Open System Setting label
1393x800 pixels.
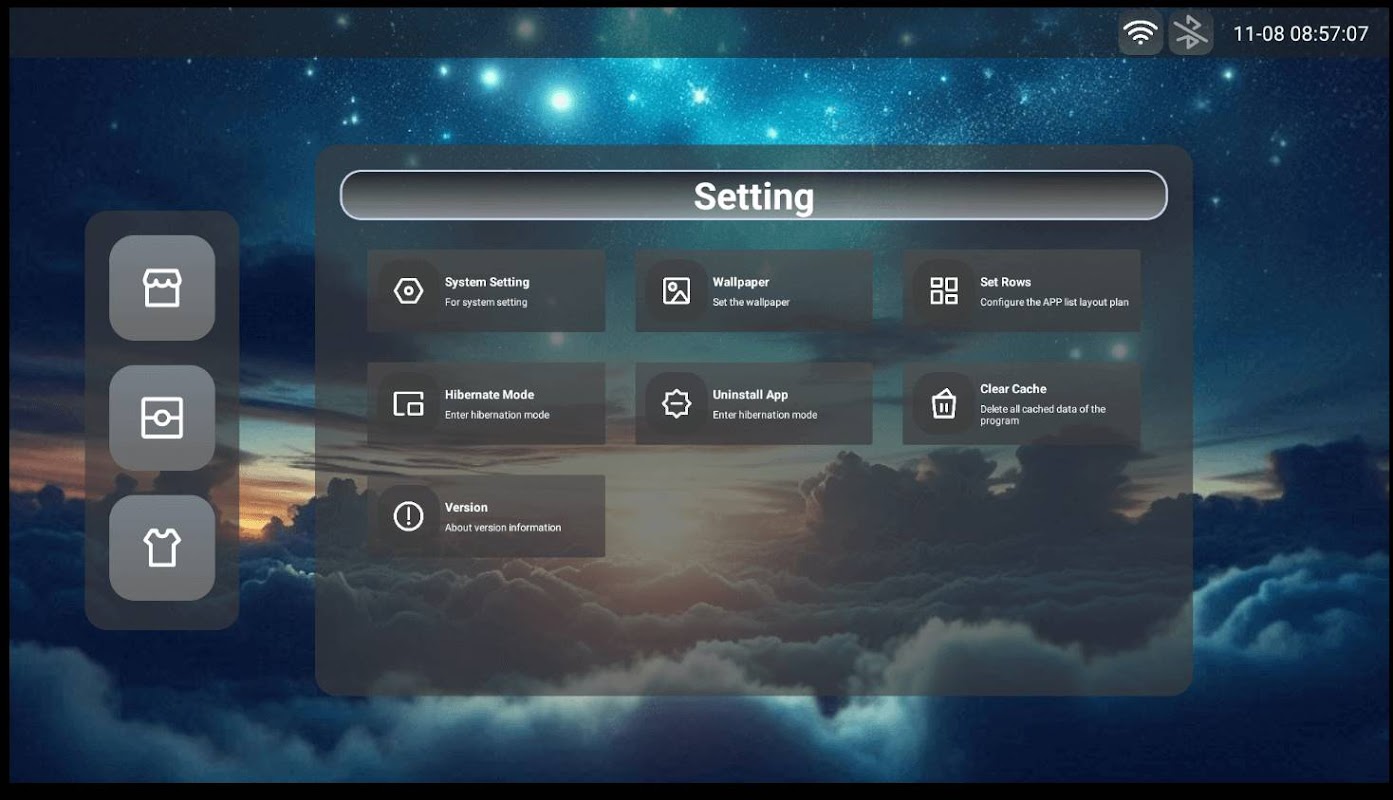tap(487, 282)
